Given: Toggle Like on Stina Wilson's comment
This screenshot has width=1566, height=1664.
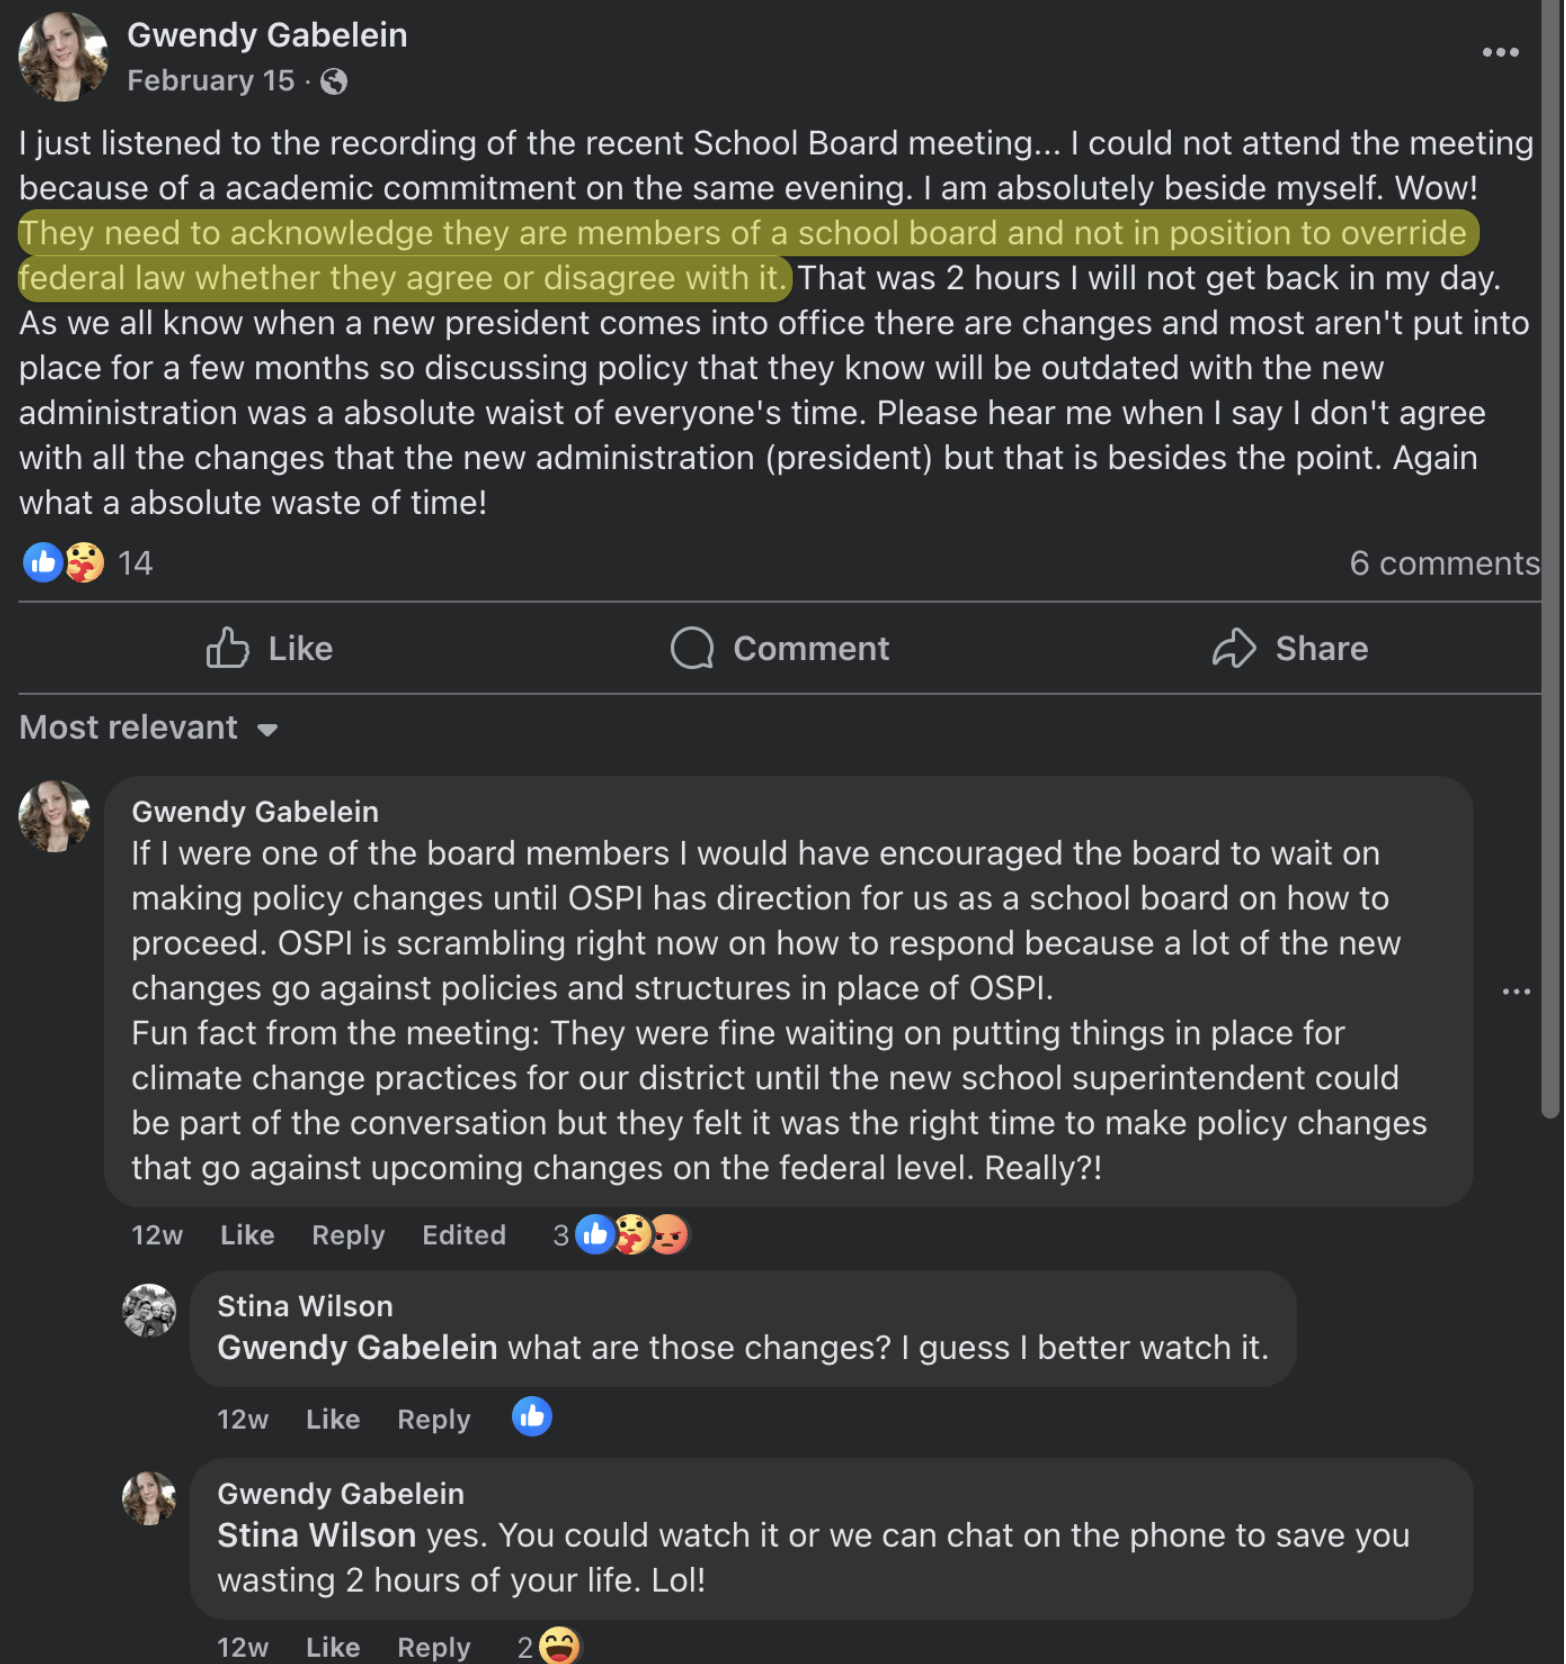Looking at the screenshot, I should coord(332,1419).
